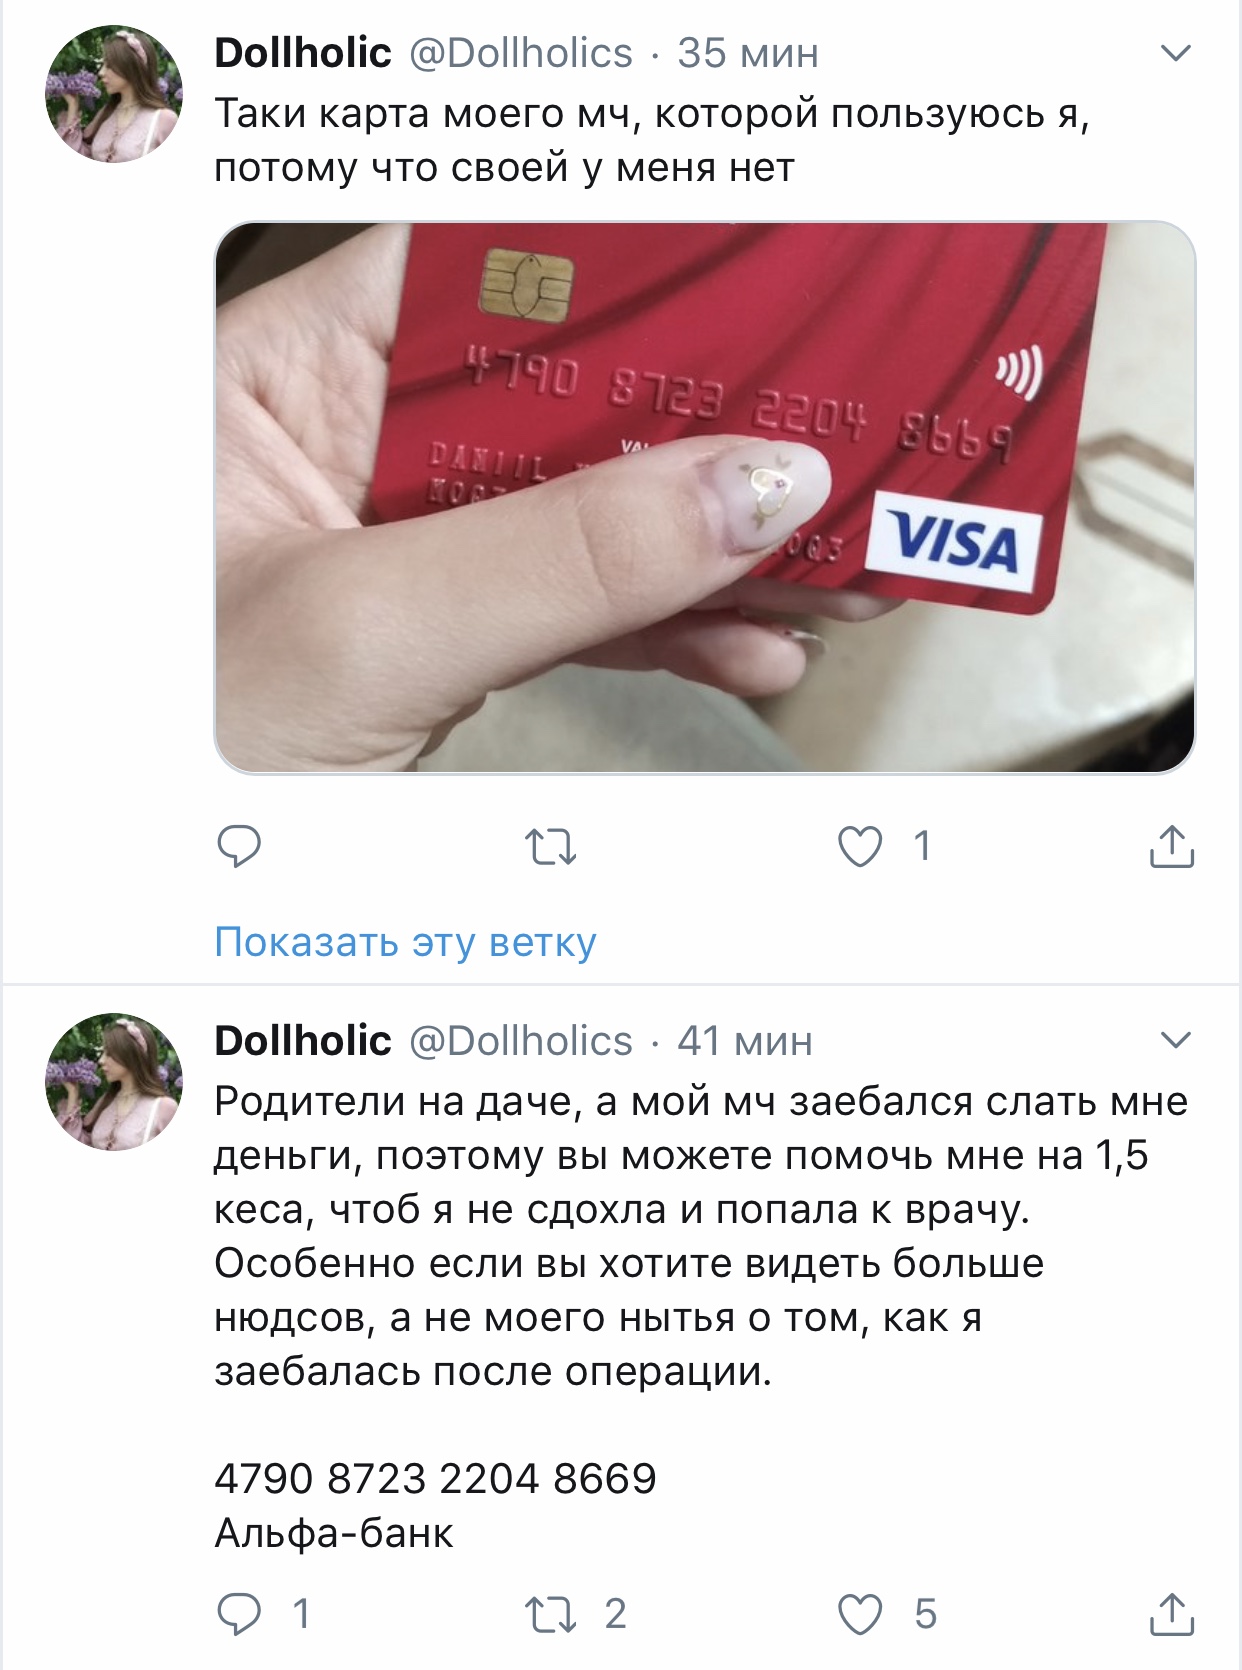The image size is (1242, 1670).
Task: Open the 35 мин timestamp
Action: coord(748,53)
